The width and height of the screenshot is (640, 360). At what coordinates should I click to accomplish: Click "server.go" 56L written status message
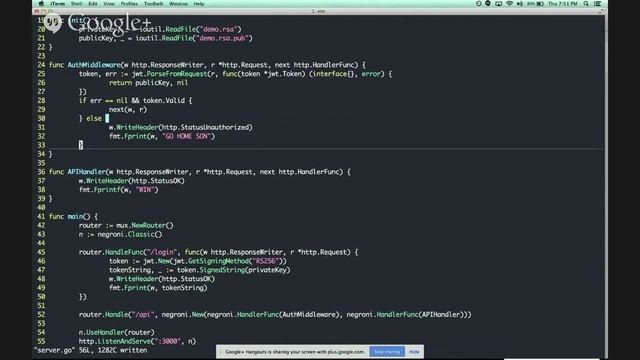[91, 351]
